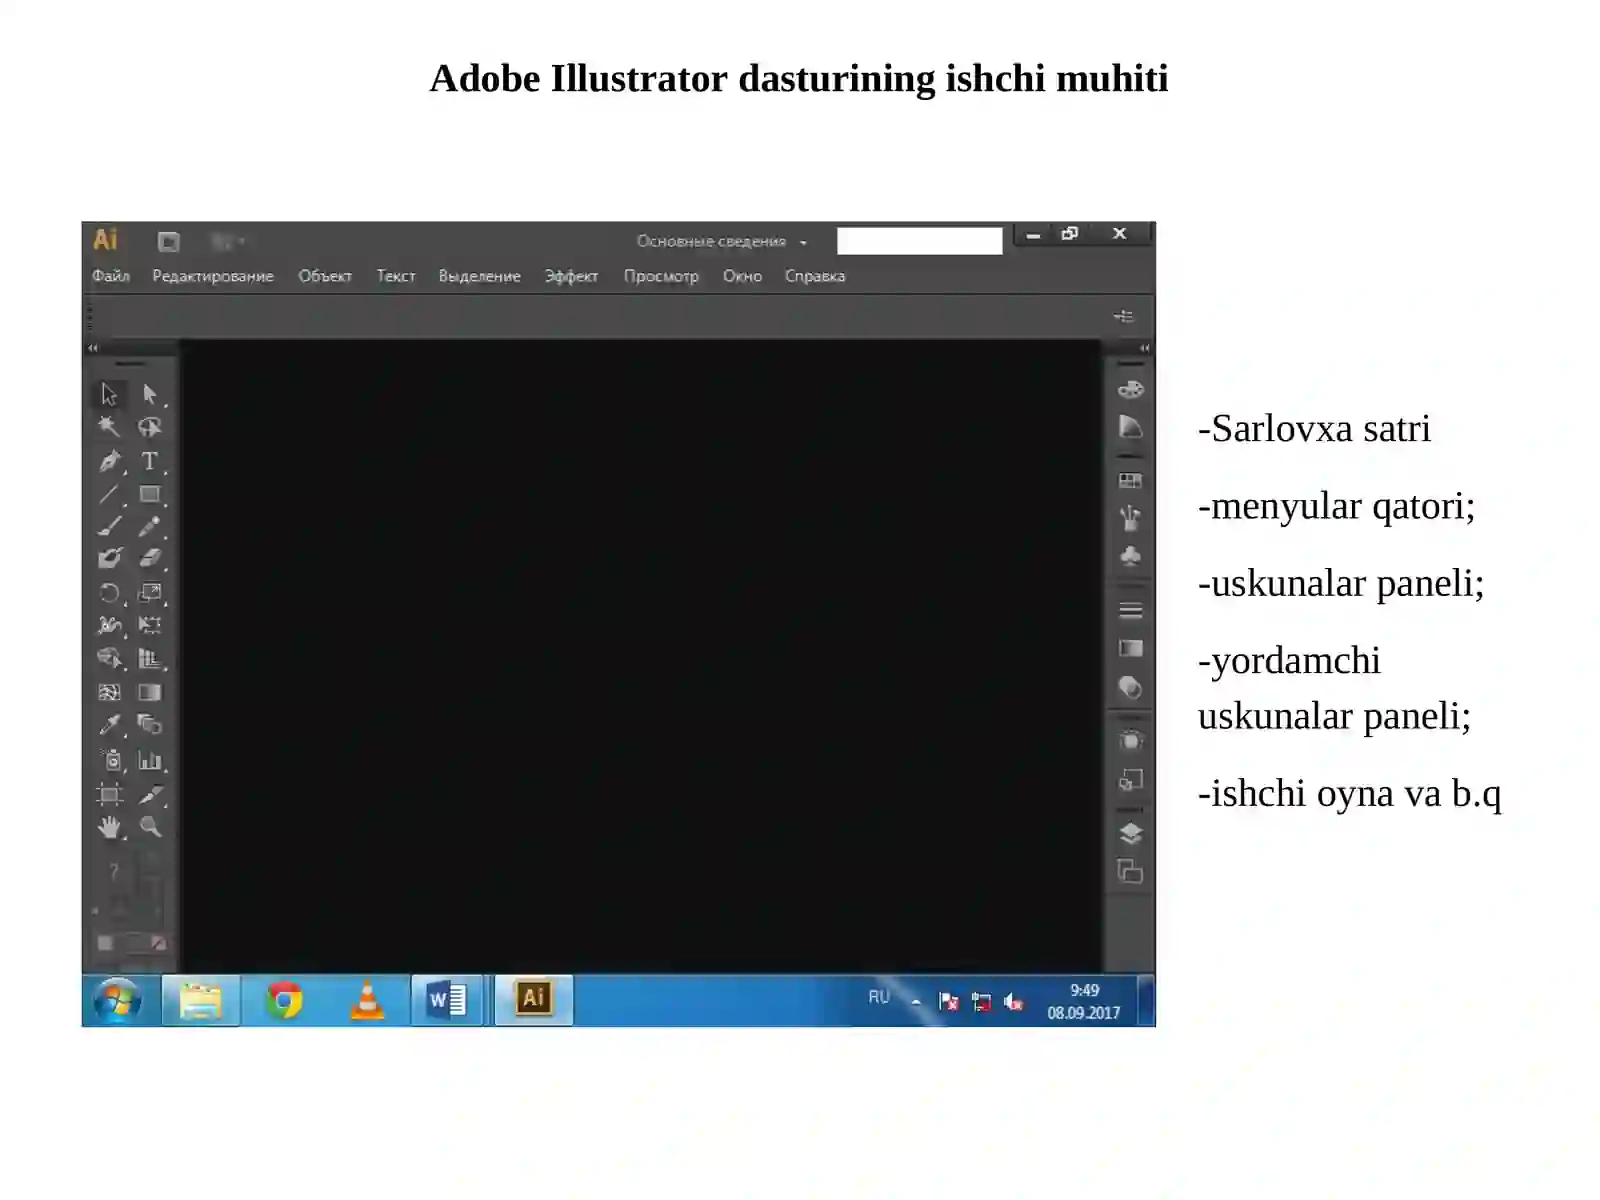Select the Pencil tool
Viewport: 1600px width, 1200px height.
pos(150,526)
